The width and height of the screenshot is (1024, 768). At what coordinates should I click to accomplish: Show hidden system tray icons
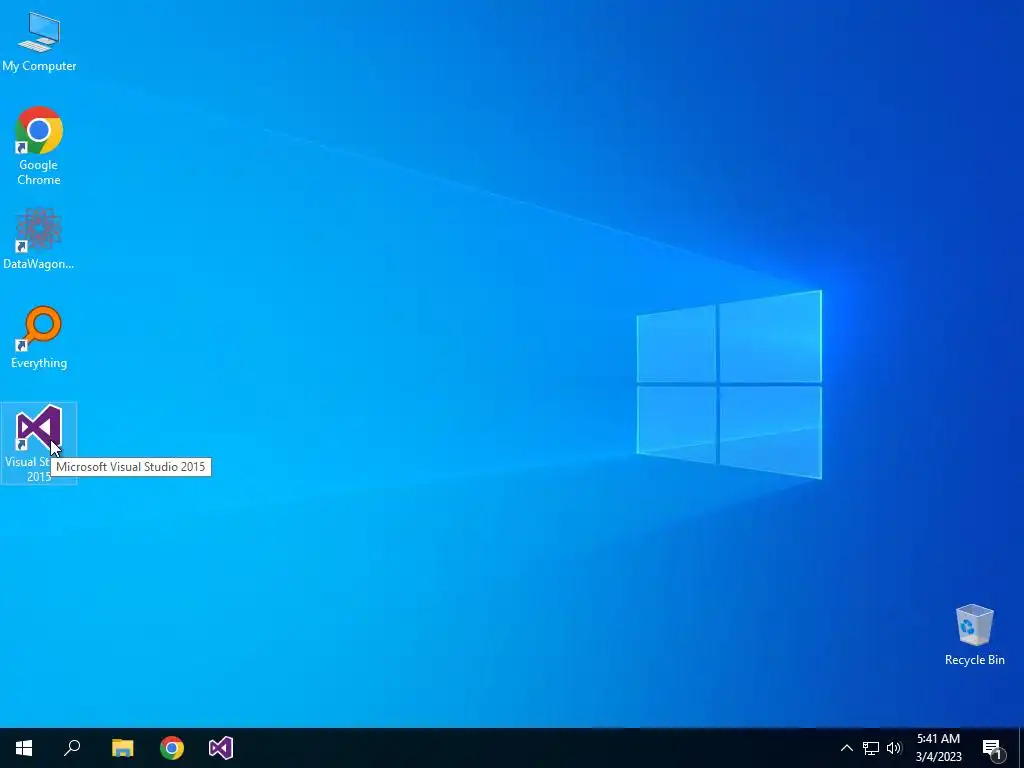tap(846, 748)
